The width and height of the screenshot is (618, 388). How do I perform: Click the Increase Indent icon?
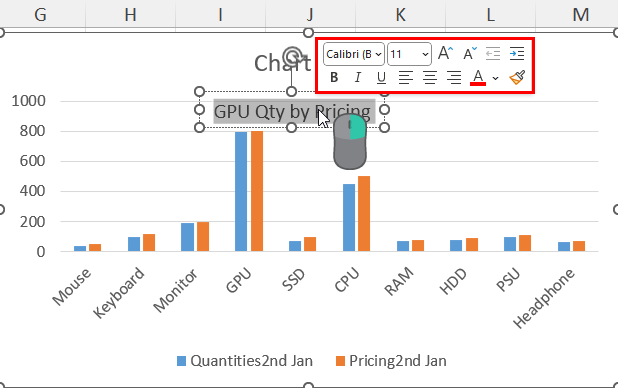(517, 53)
